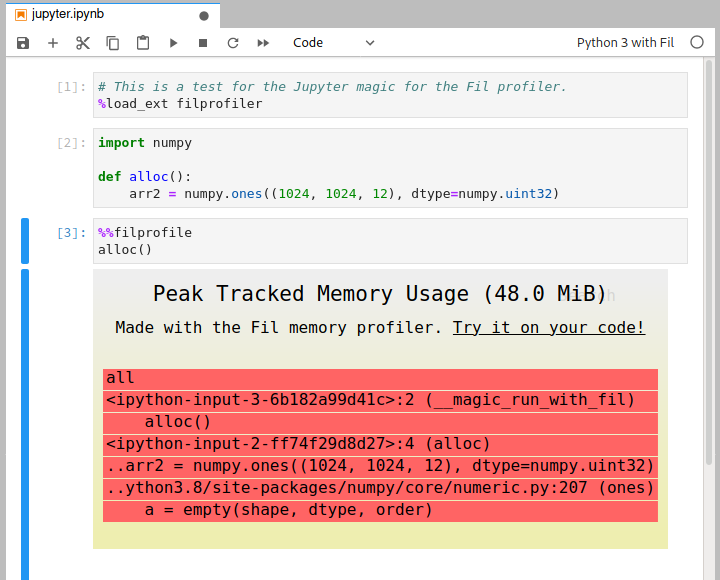The image size is (720, 580).
Task: Open the 'Try it on your code!' link
Action: coord(548,327)
